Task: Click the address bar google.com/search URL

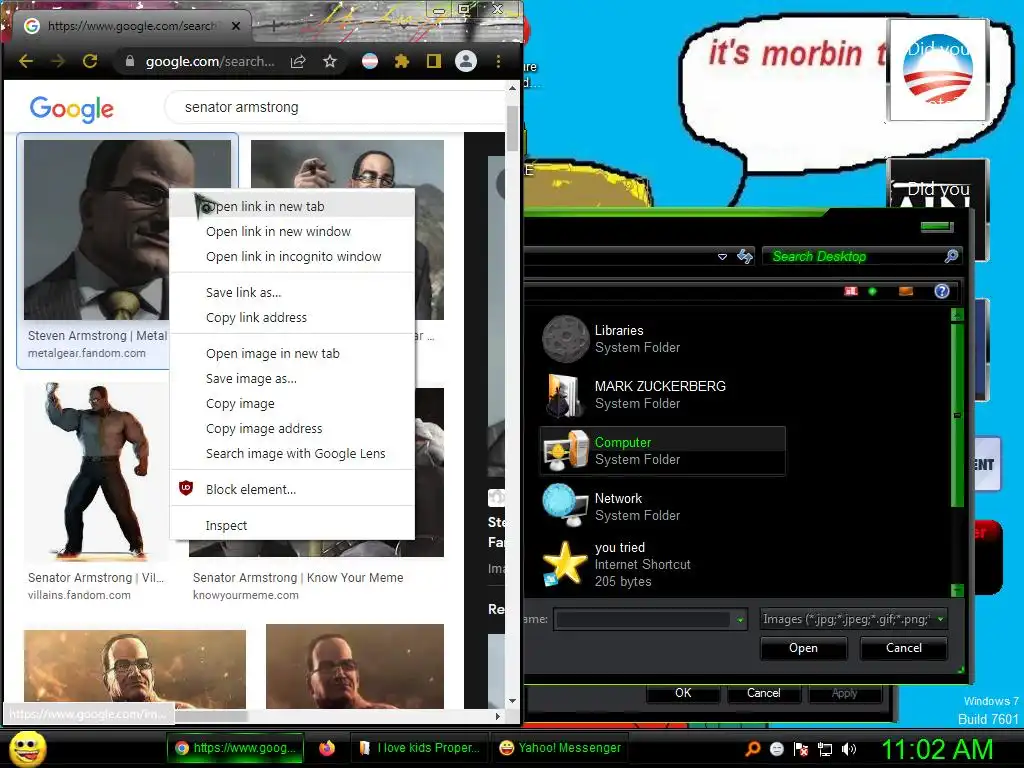Action: pos(209,61)
